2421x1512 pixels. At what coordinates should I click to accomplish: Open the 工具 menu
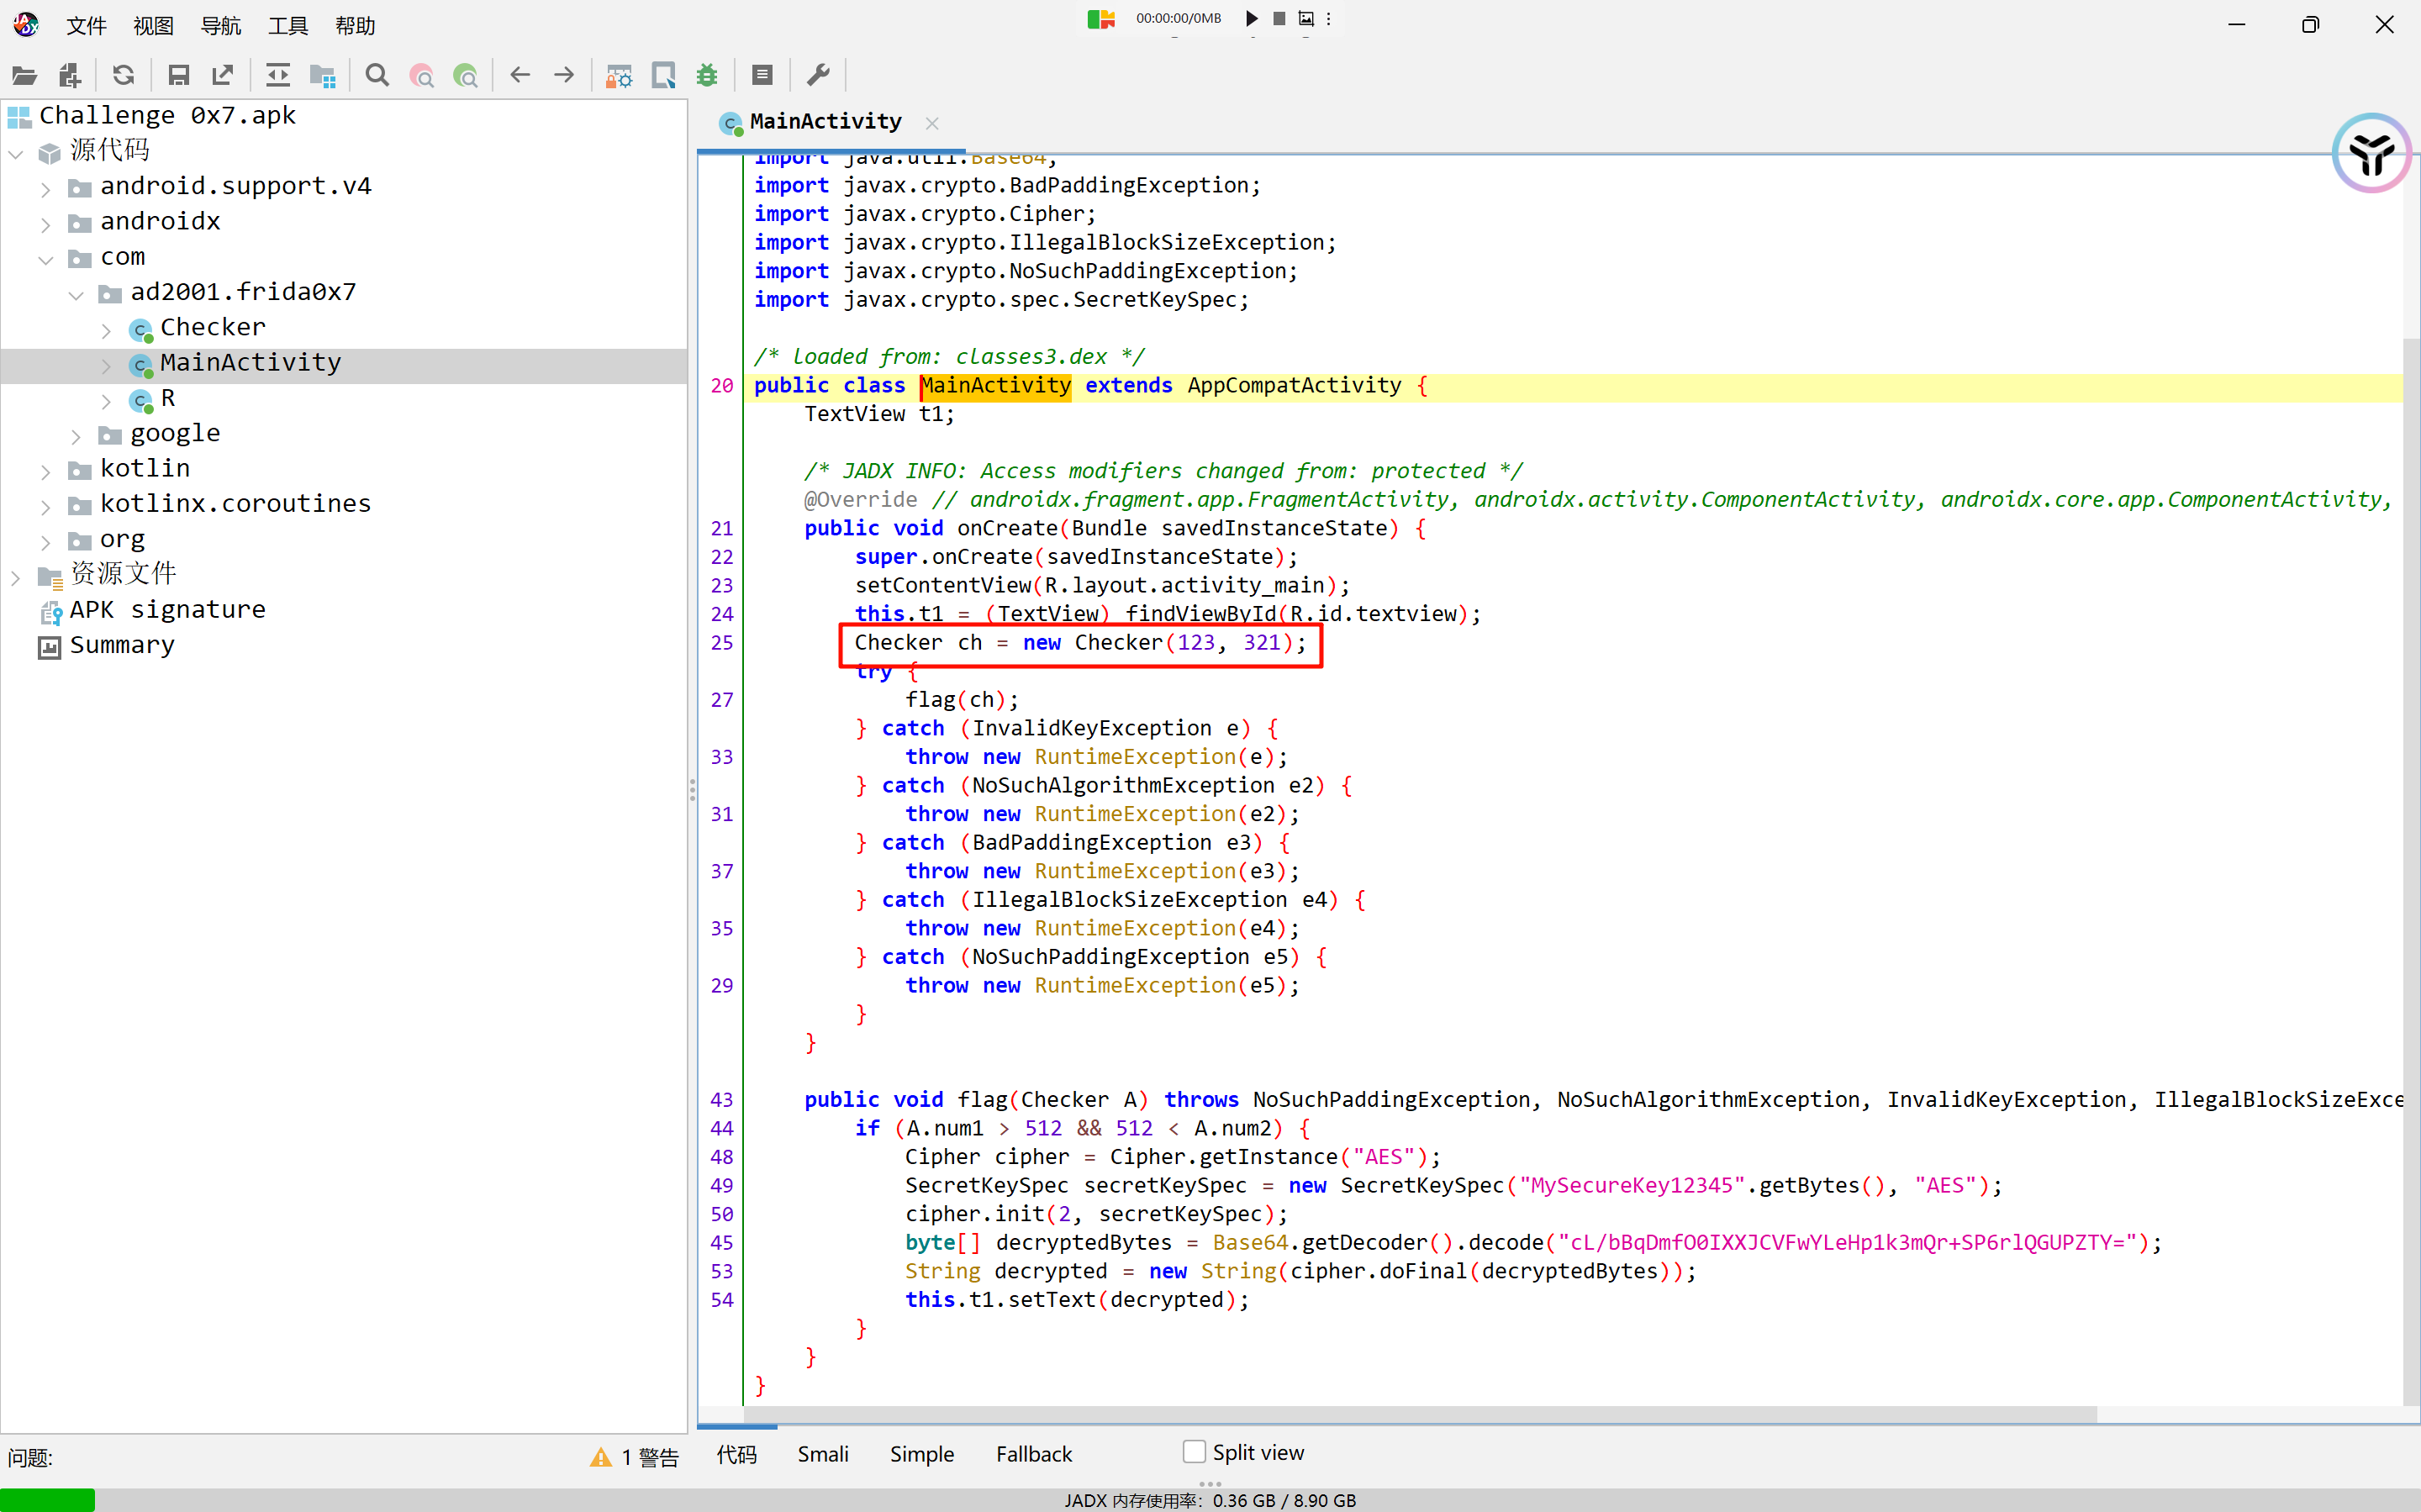pos(287,25)
